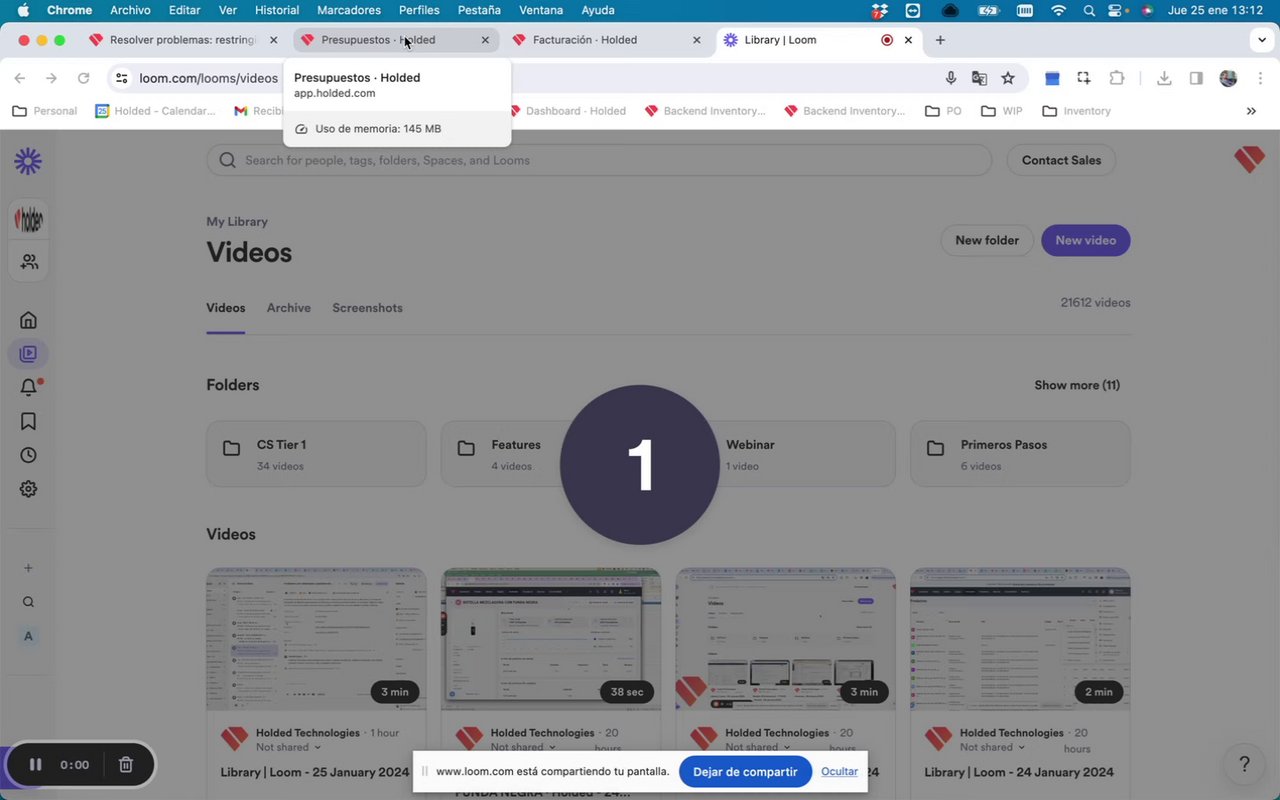Open the Chrome extensions puzzle icon
Viewport: 1280px width, 800px height.
tap(1117, 78)
